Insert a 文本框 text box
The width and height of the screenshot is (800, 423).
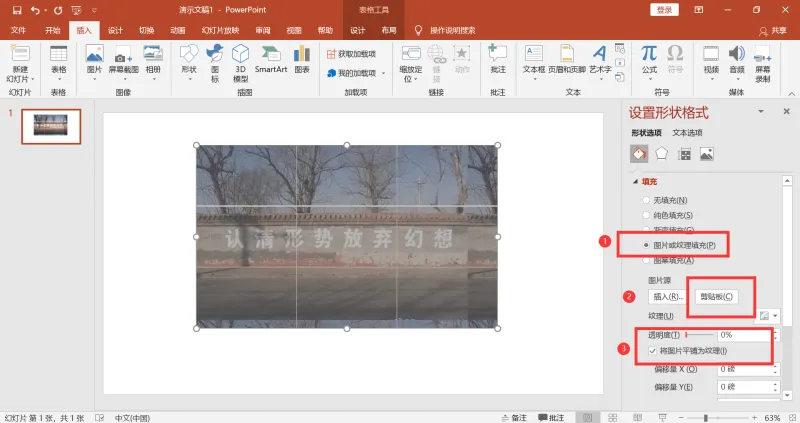click(534, 64)
